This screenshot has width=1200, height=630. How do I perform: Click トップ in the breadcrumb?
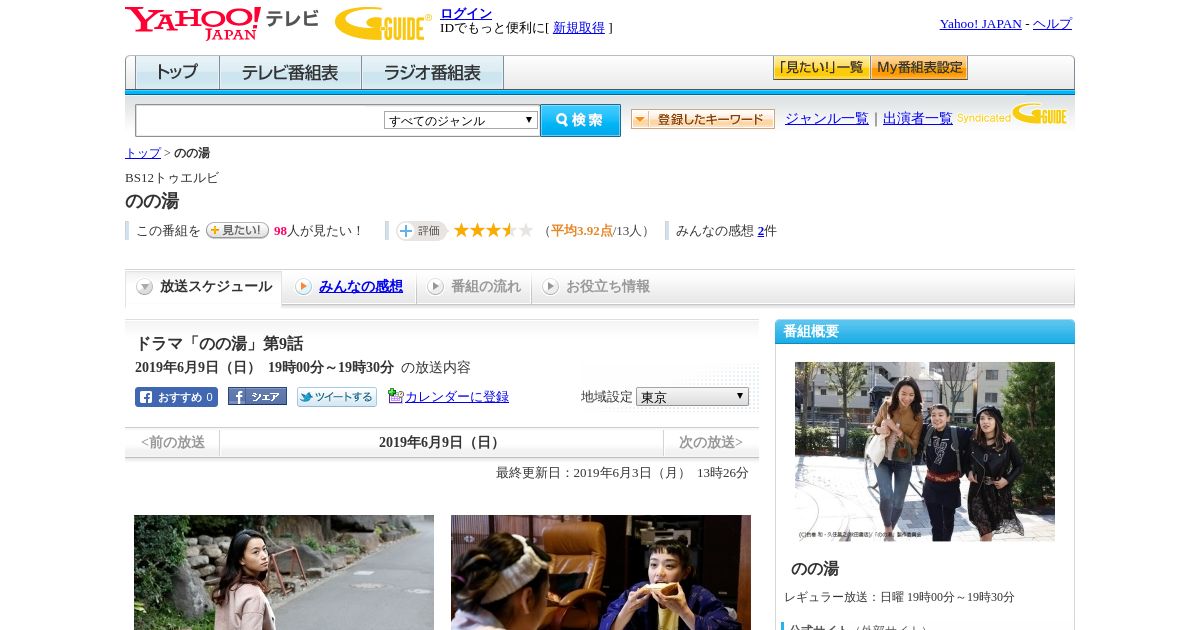coord(143,153)
